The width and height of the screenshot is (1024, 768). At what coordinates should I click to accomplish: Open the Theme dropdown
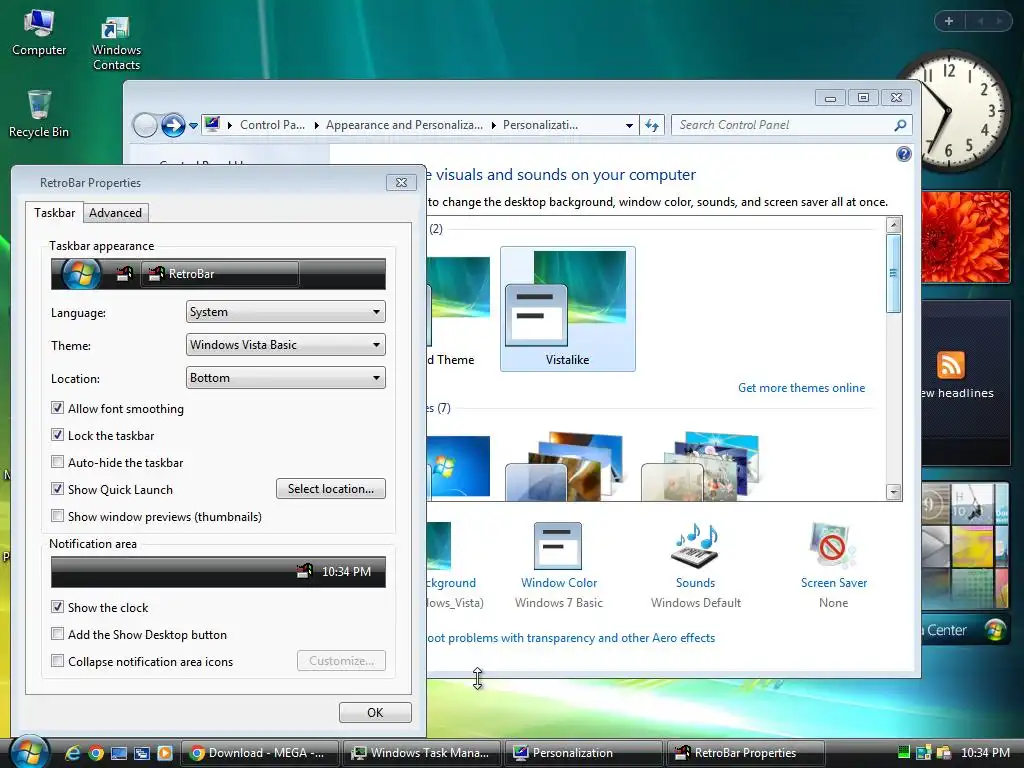click(x=285, y=345)
